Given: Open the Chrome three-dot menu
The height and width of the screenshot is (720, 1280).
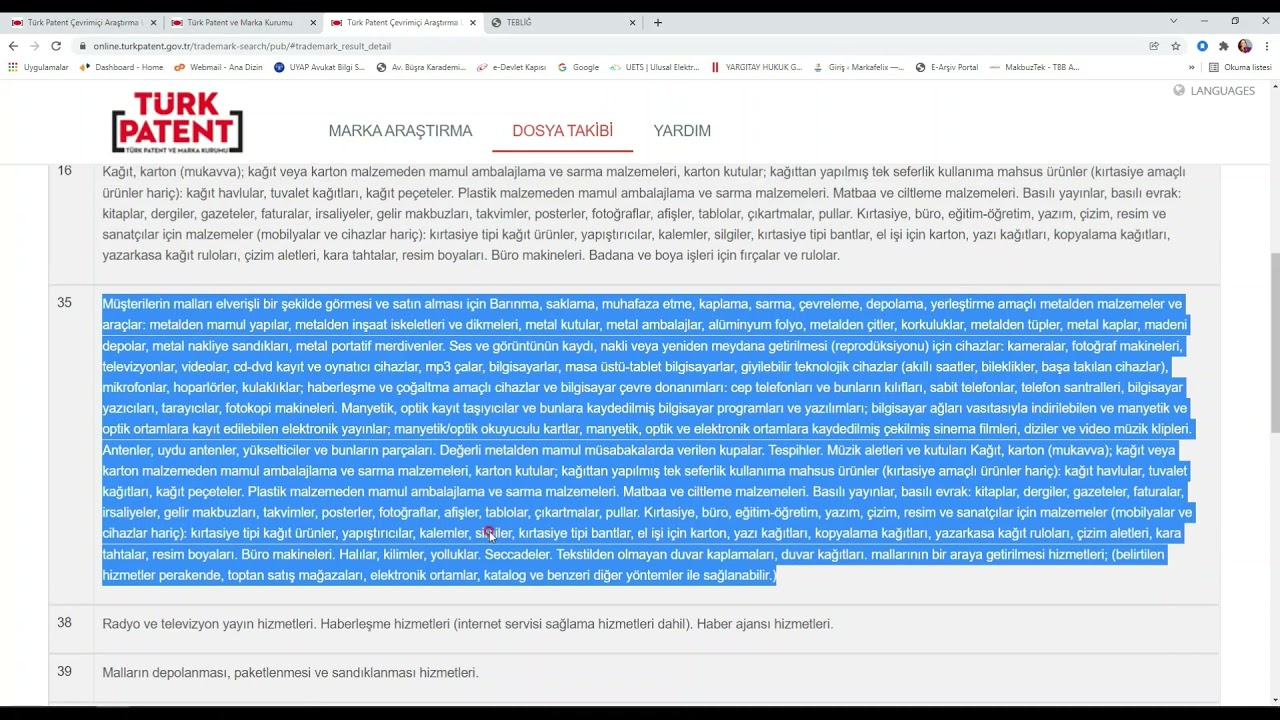Looking at the screenshot, I should 1267,46.
